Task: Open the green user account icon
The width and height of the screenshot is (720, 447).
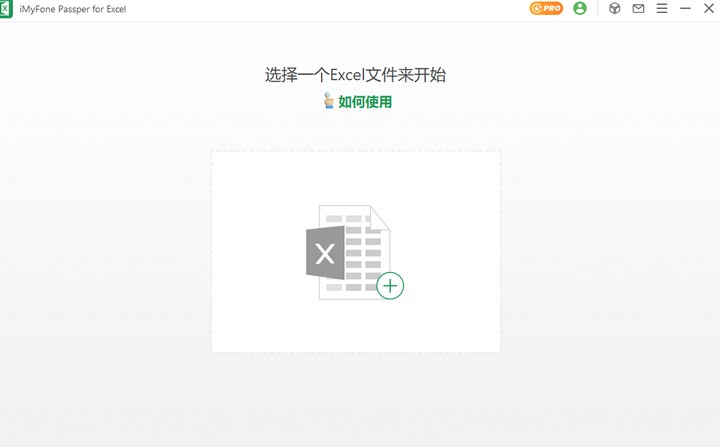Action: tap(580, 8)
